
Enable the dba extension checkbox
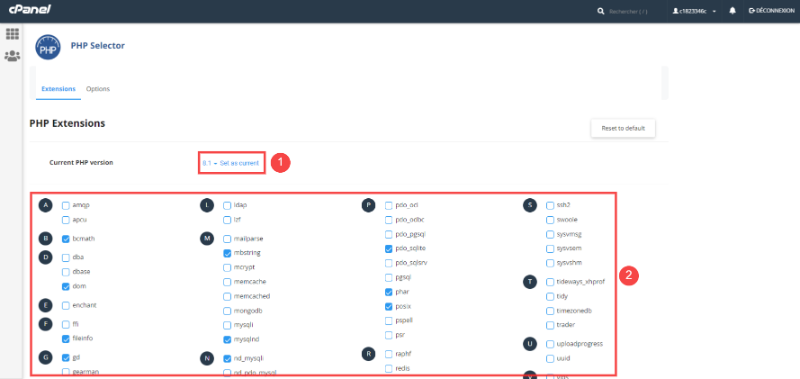66,258
